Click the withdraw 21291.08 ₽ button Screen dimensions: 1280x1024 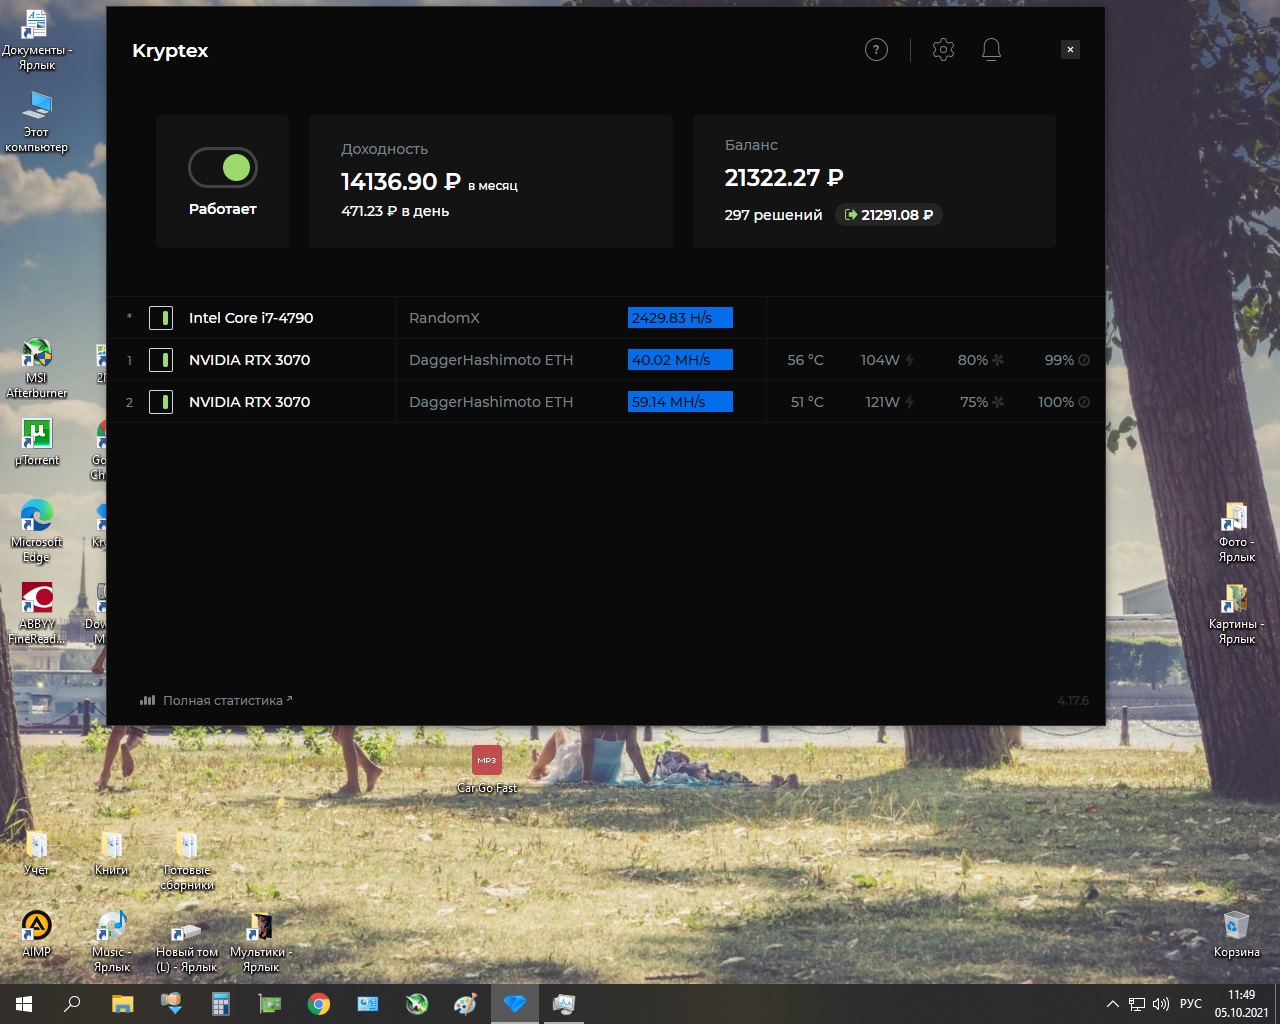click(x=889, y=215)
